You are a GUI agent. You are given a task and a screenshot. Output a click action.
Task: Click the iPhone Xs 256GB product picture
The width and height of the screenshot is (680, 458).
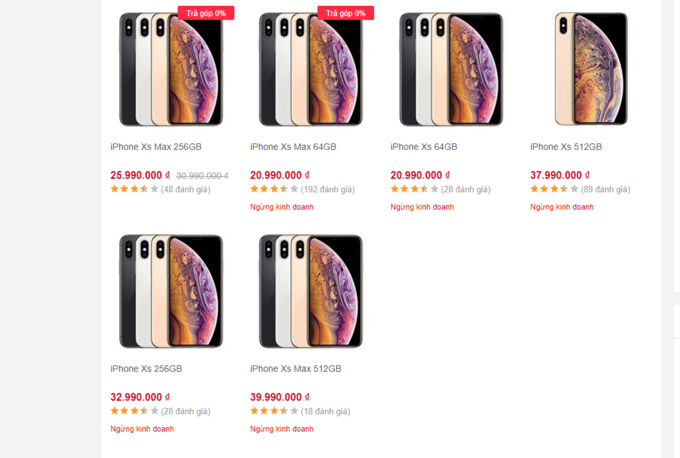(x=170, y=292)
